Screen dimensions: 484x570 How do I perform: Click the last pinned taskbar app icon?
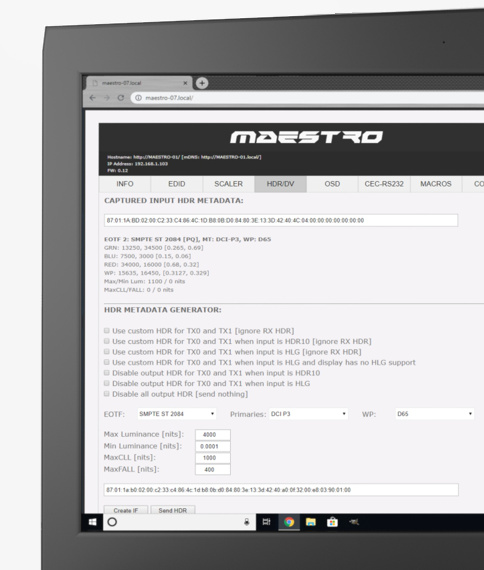[x=354, y=522]
